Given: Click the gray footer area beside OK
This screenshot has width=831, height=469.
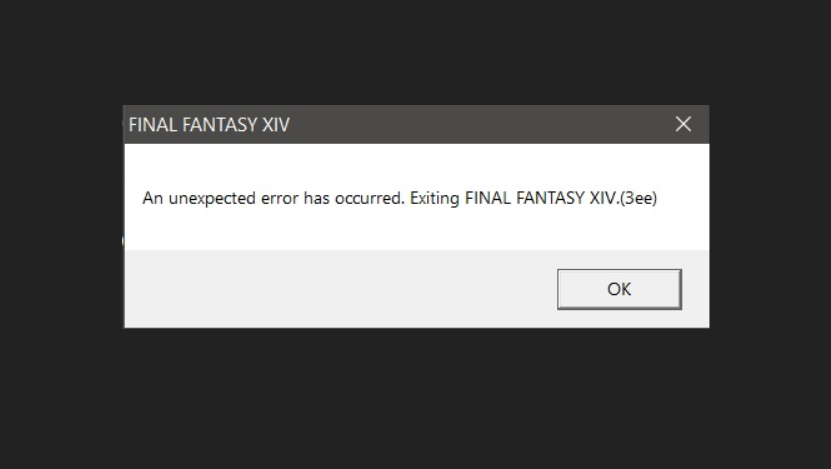Looking at the screenshot, I should [x=339, y=289].
